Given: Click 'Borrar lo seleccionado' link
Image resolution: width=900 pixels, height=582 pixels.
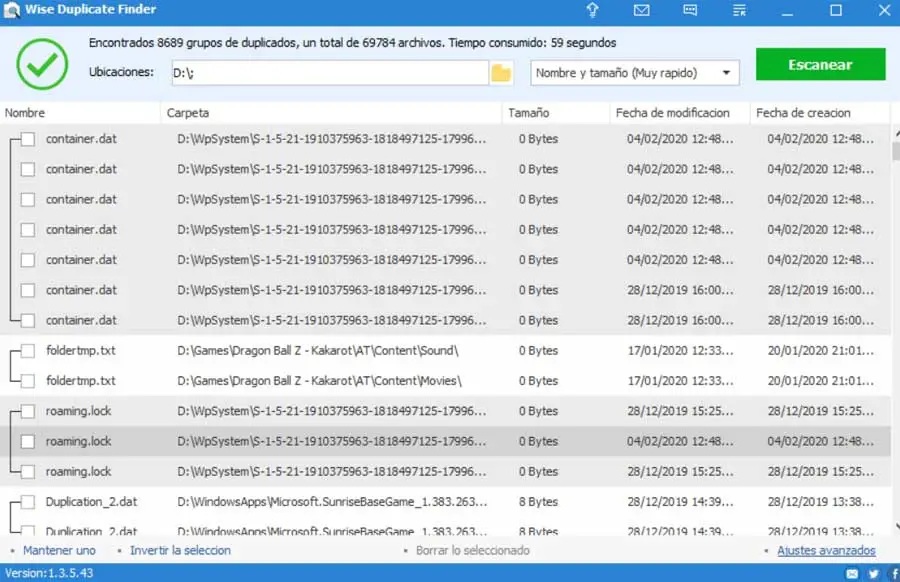Looking at the screenshot, I should coord(472,550).
